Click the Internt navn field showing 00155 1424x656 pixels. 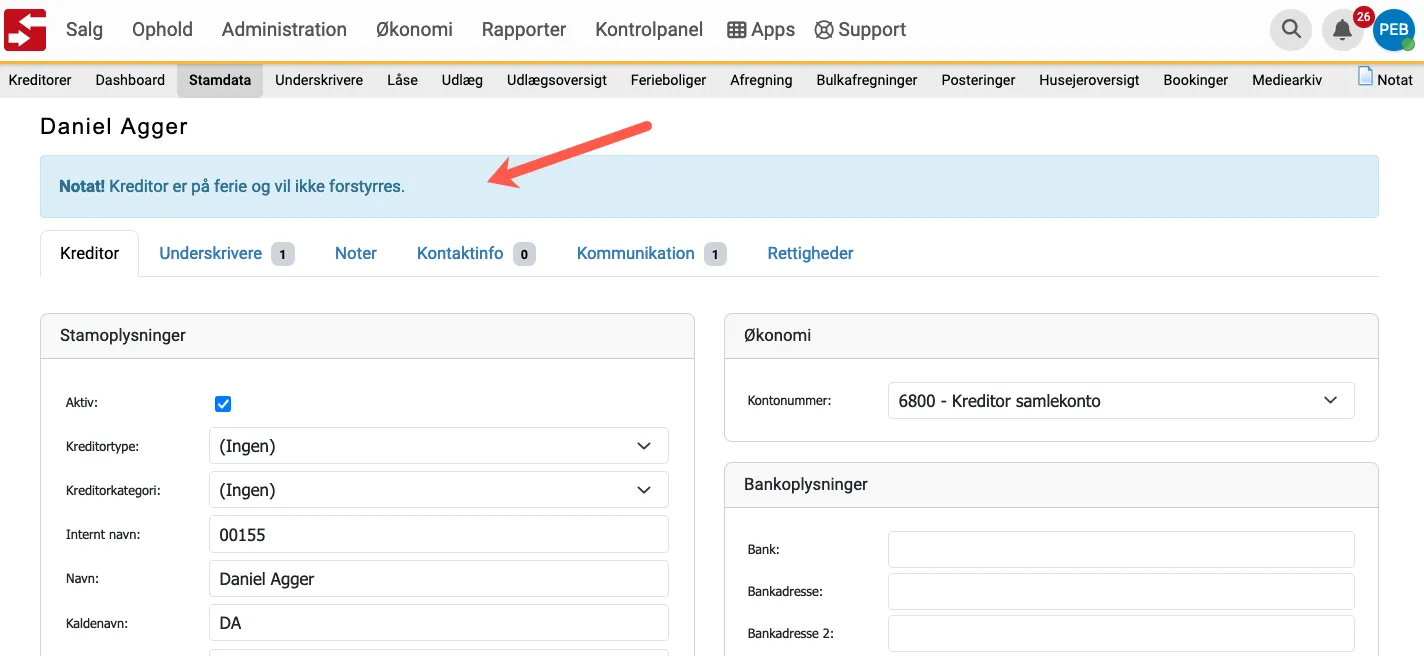pyautogui.click(x=438, y=534)
